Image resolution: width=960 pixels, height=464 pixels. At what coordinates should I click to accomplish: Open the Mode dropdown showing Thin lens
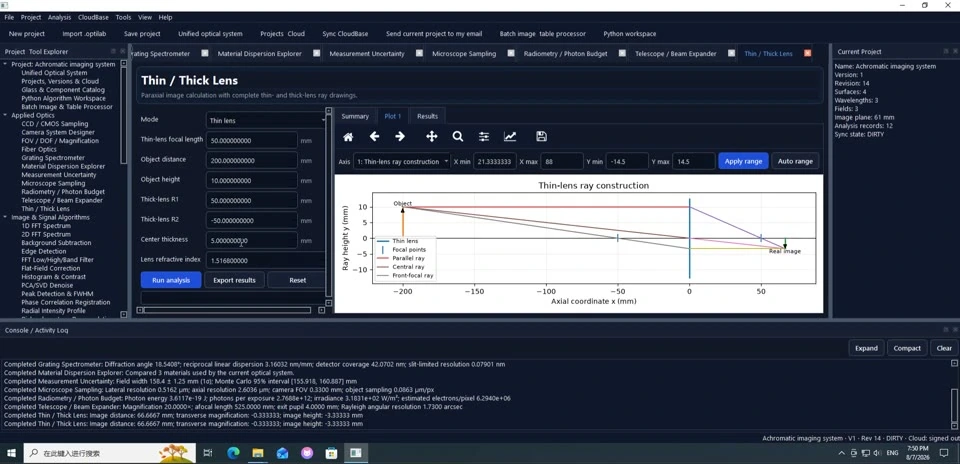[x=266, y=121]
